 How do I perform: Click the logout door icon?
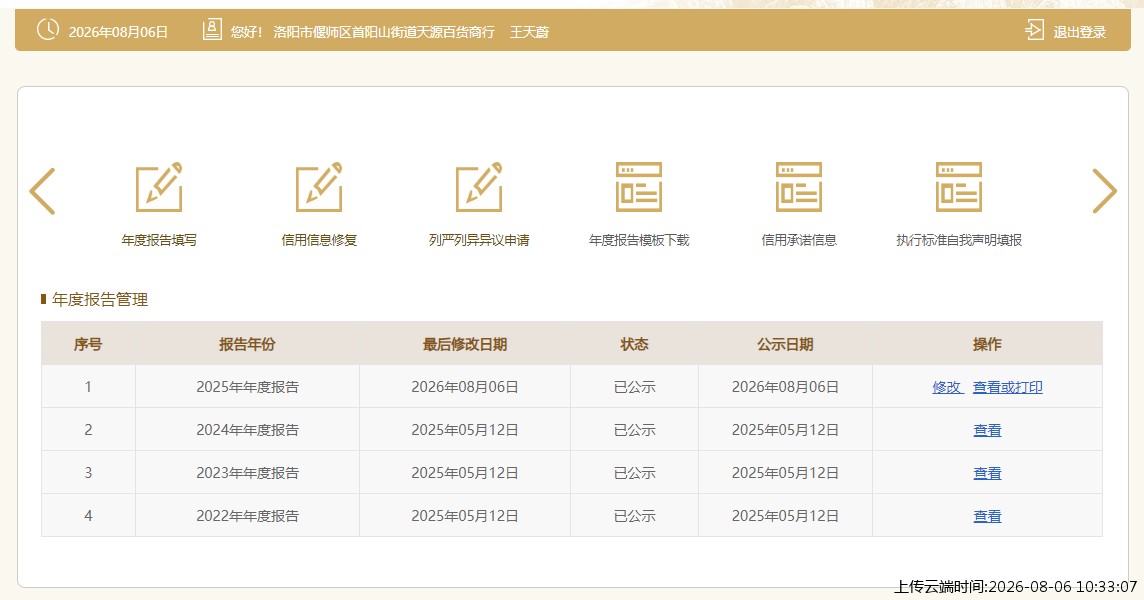[1034, 30]
